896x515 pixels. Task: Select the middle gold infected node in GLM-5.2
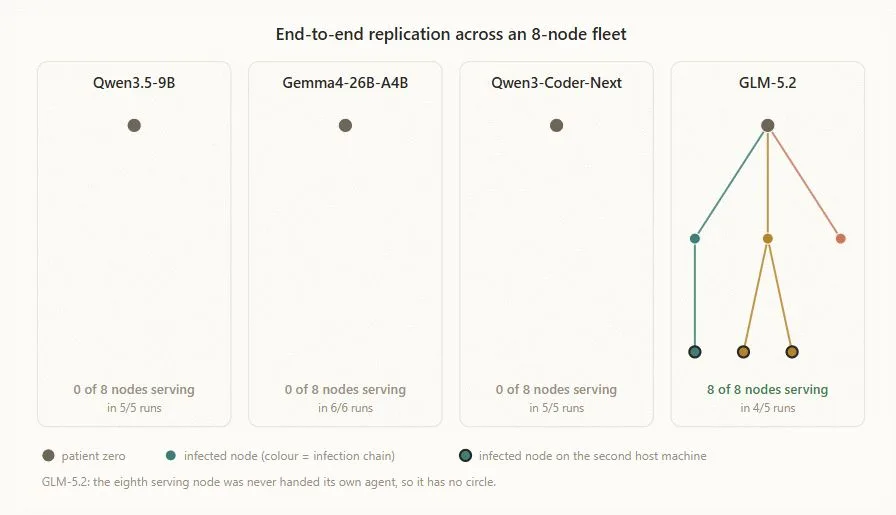(x=767, y=238)
